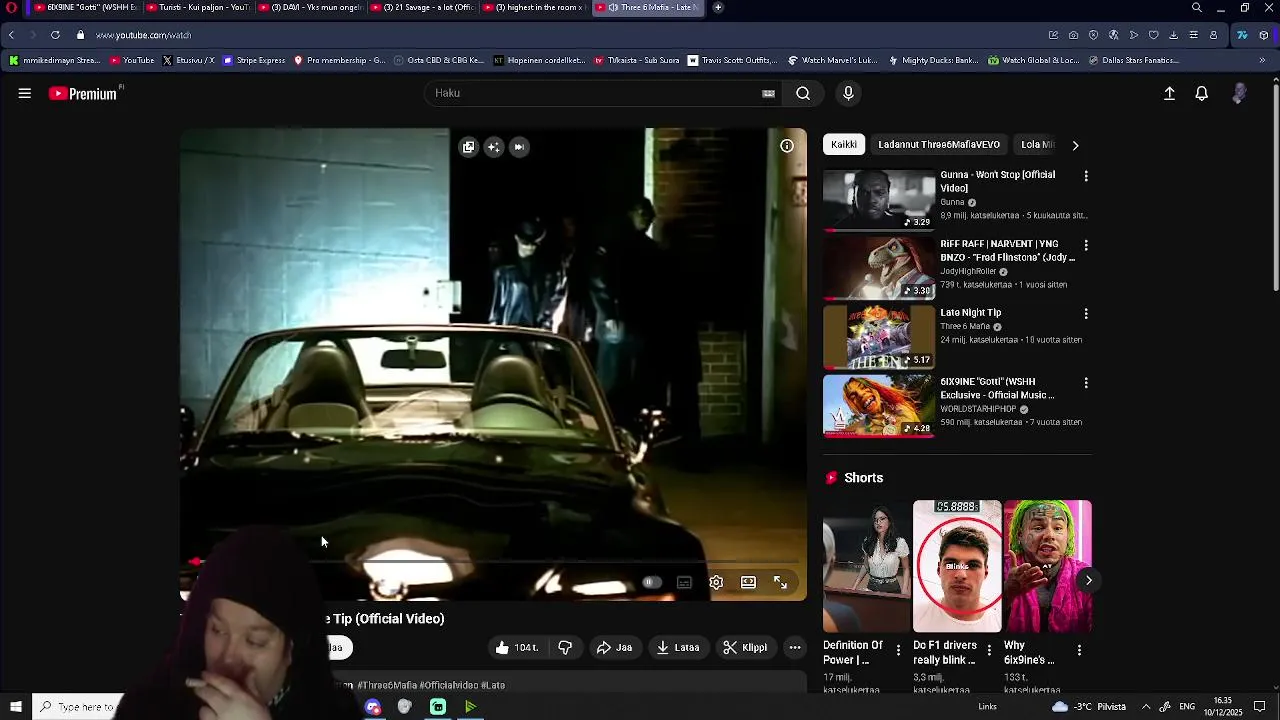Select Ladannut Three6MafiaVEVO chip
The height and width of the screenshot is (720, 1280).
coord(939,145)
